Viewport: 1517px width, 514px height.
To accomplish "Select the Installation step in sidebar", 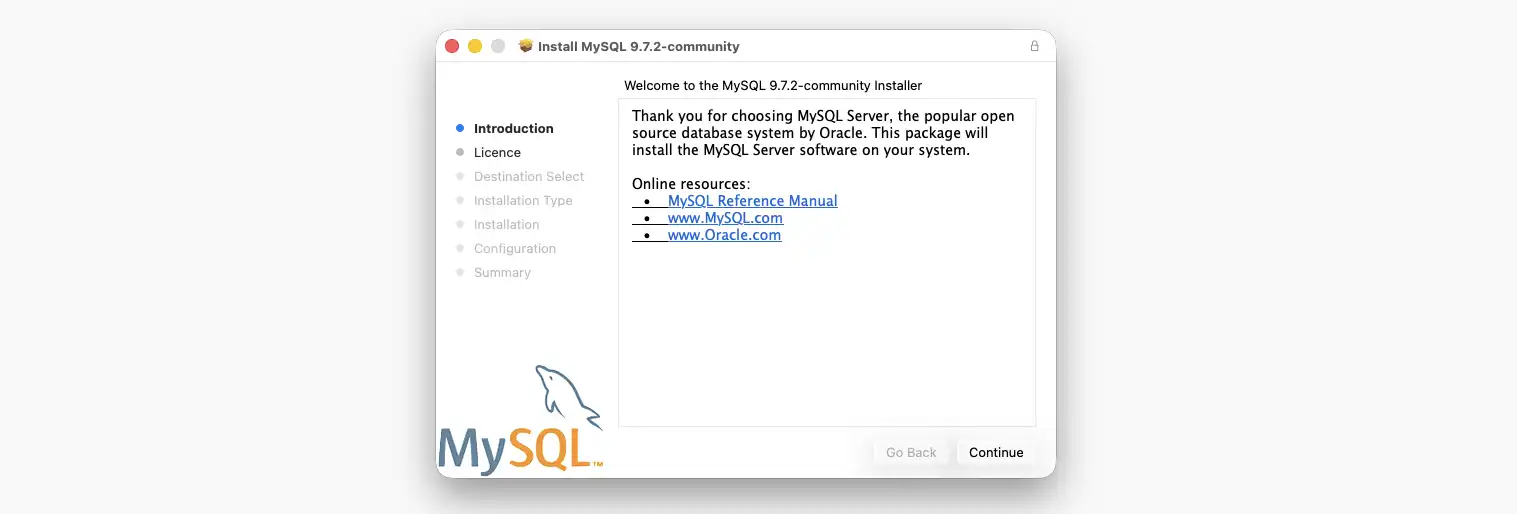I will pos(506,224).
